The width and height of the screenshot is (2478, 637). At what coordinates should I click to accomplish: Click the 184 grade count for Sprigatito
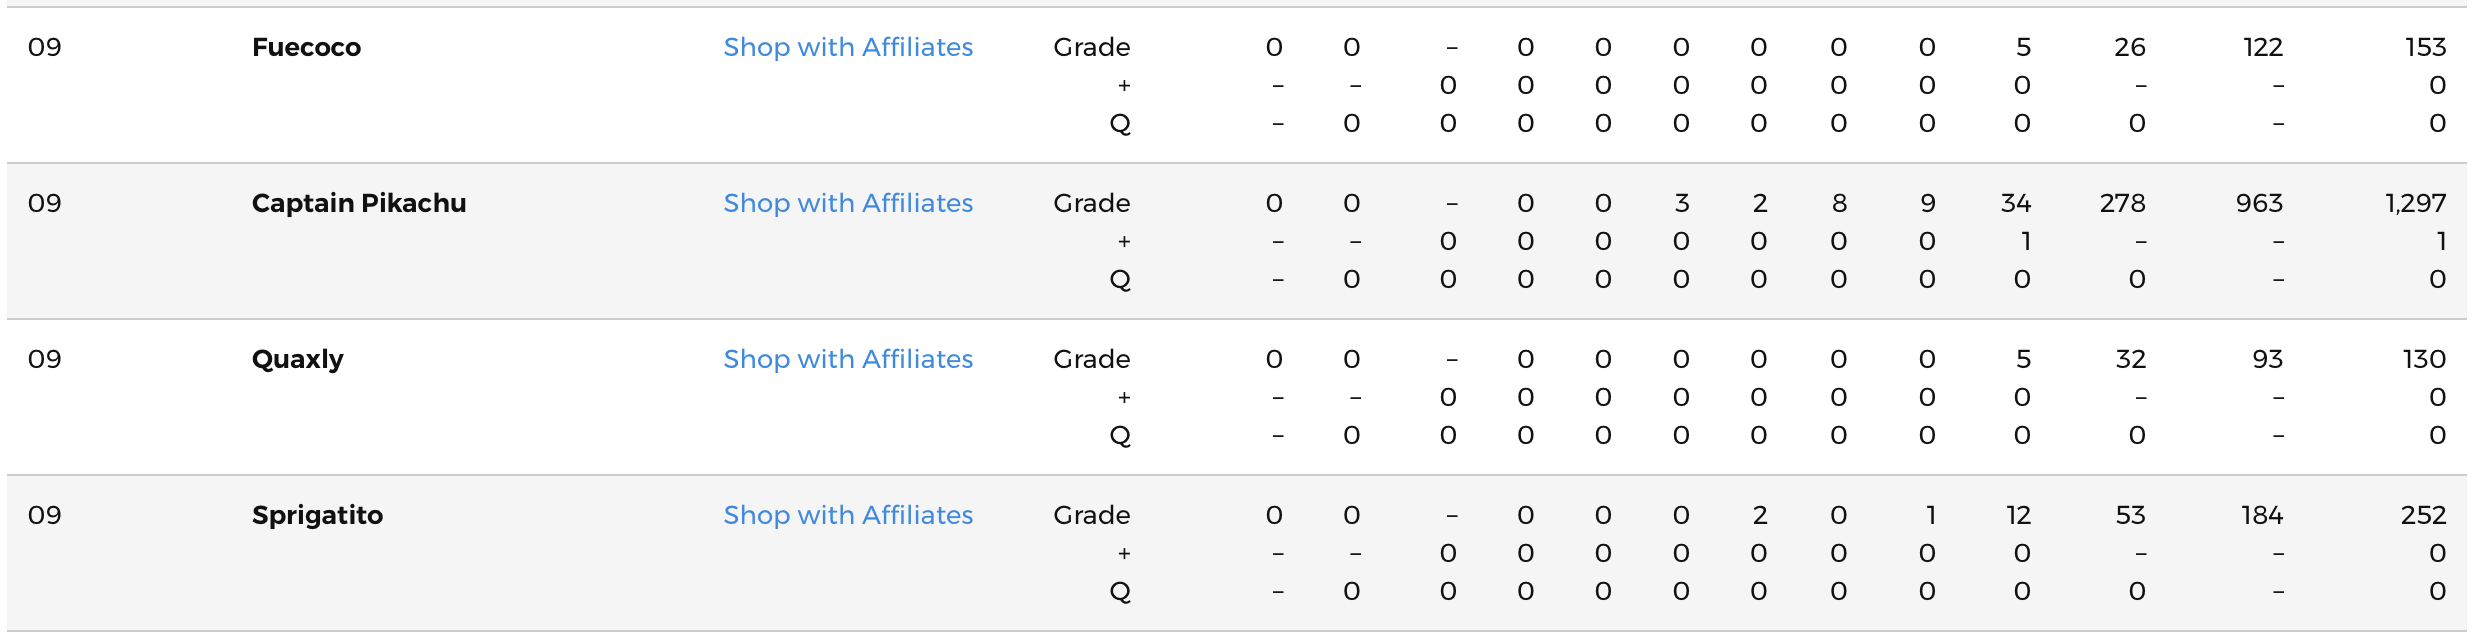point(2262,515)
